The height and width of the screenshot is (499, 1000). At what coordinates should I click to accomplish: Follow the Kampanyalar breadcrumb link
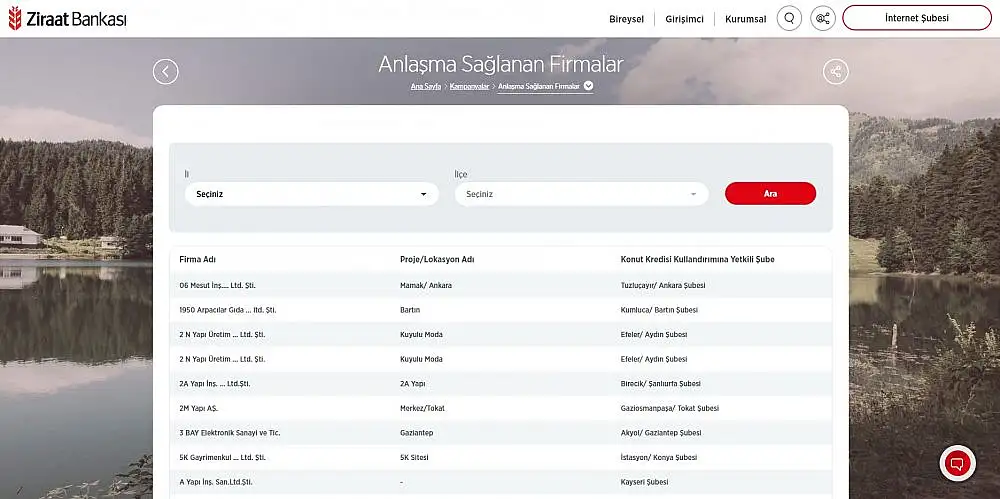pos(469,86)
